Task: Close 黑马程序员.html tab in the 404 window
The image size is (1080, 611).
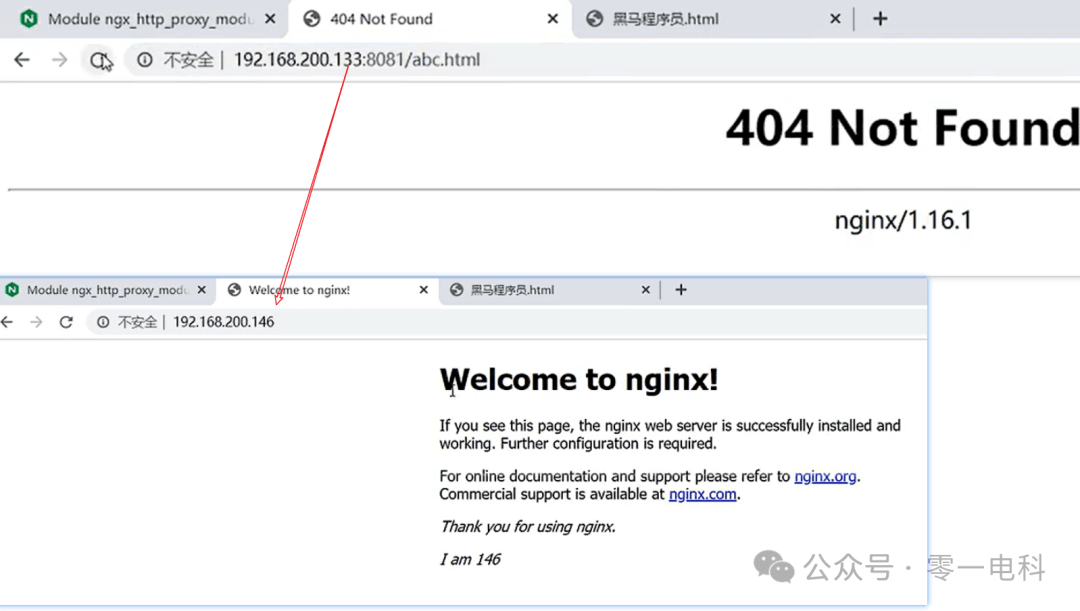Action: click(835, 19)
